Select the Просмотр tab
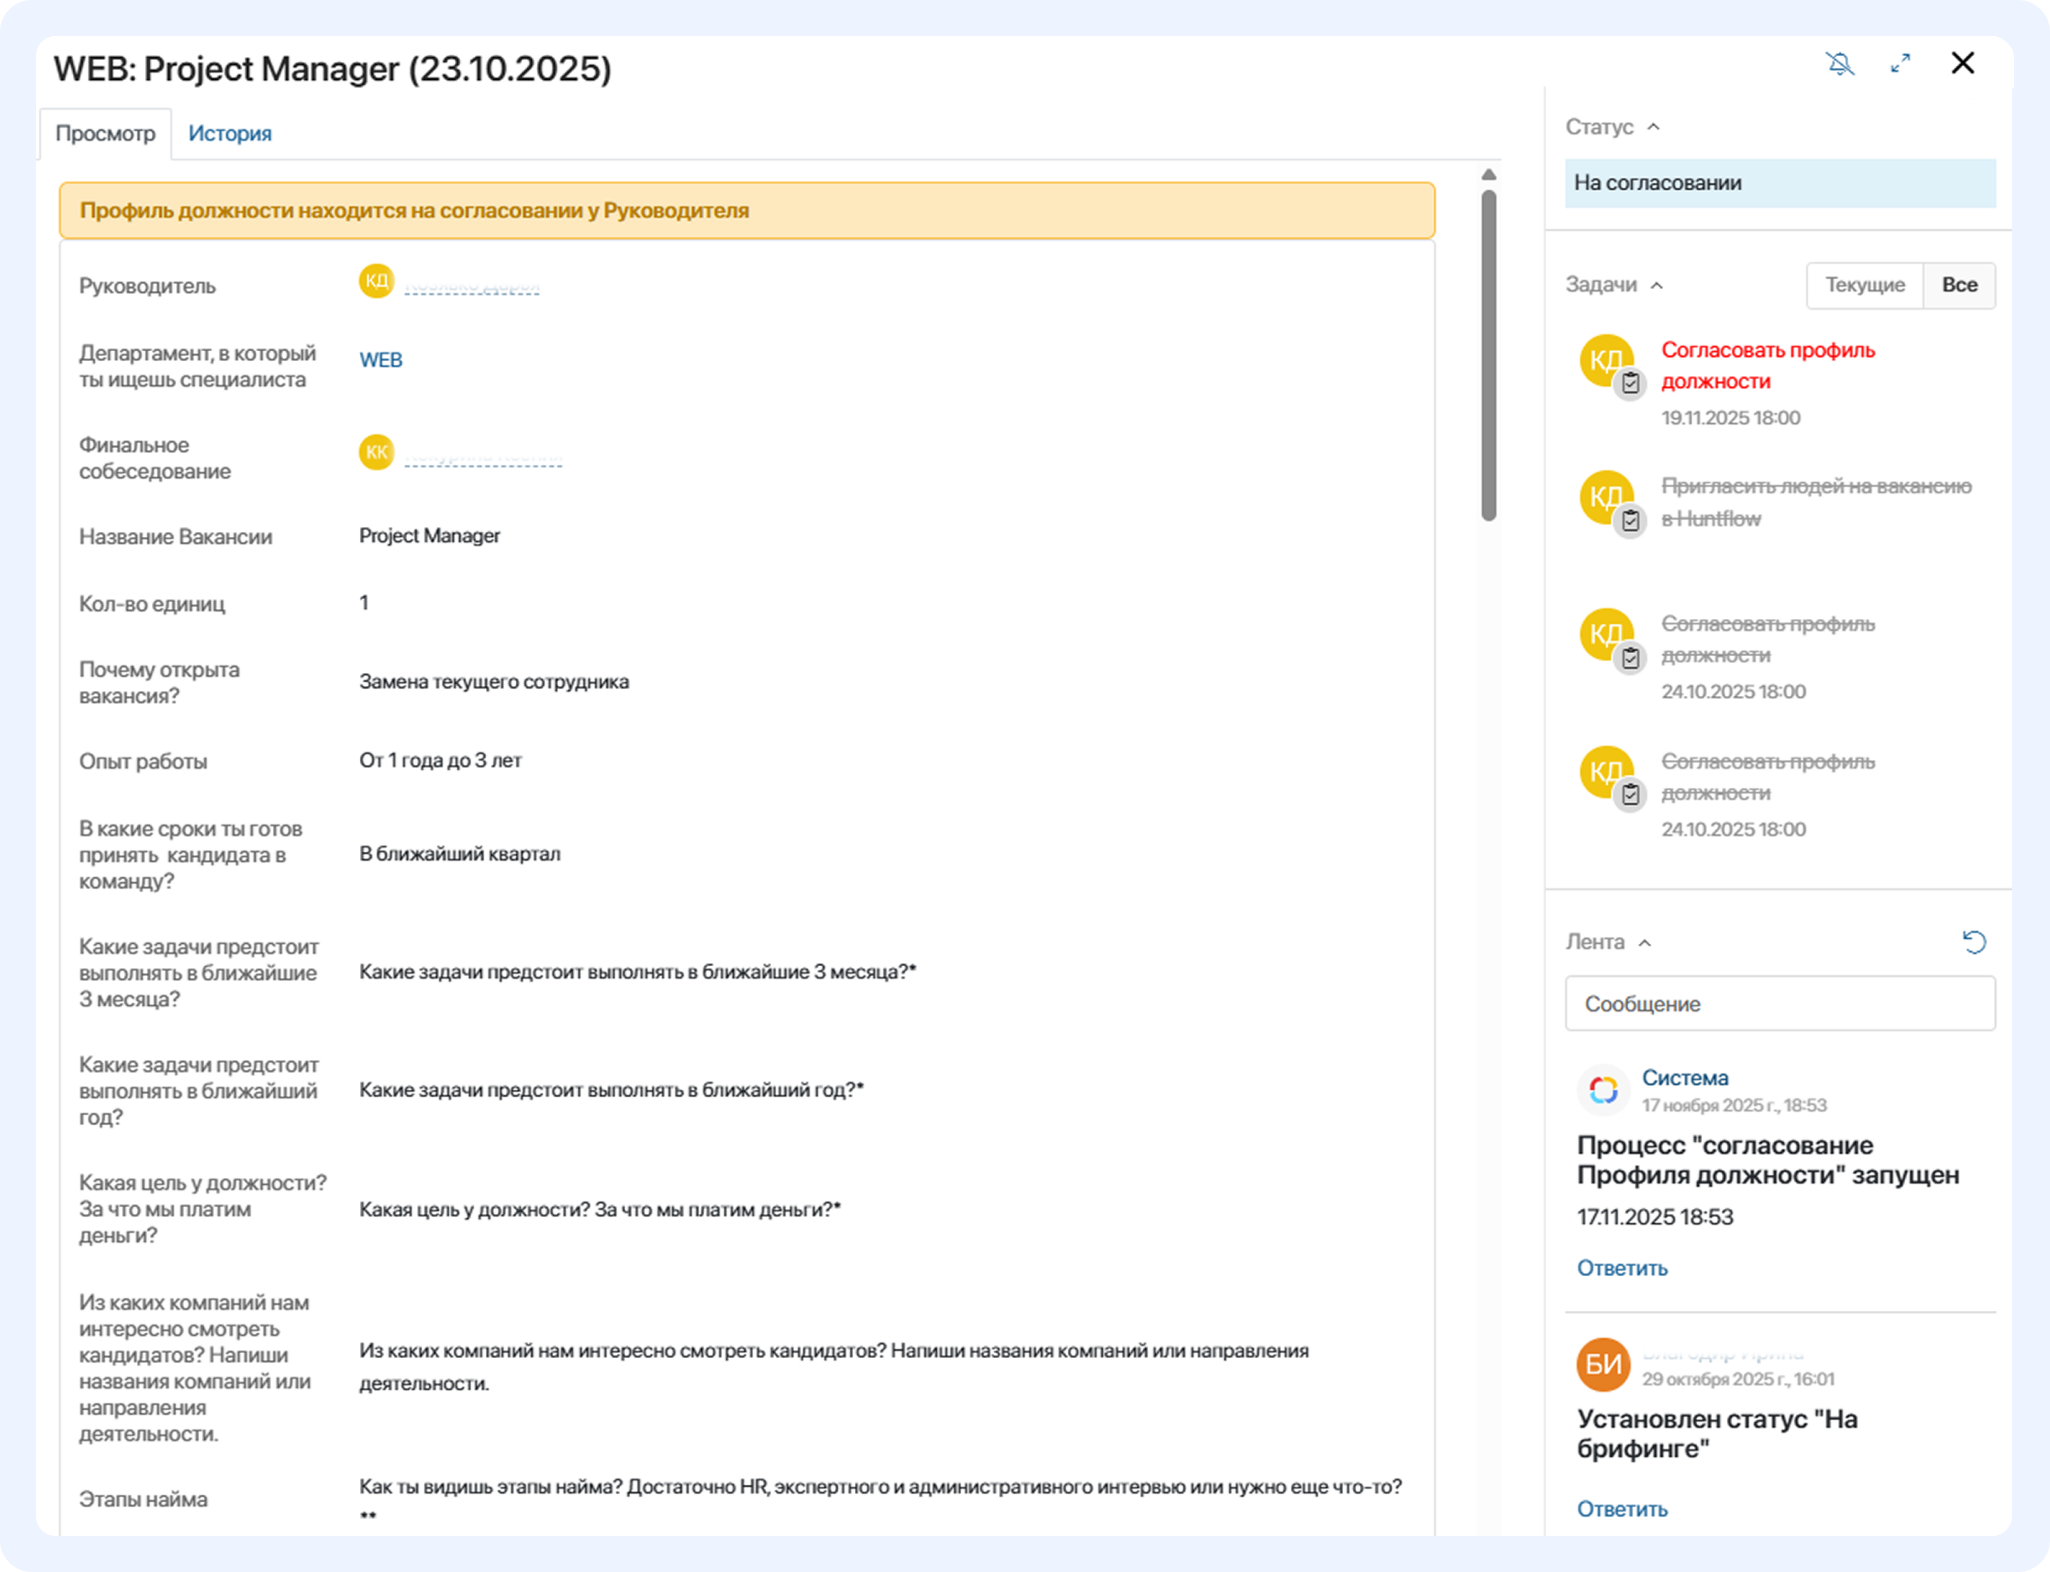The height and width of the screenshot is (1572, 2050). pyautogui.click(x=105, y=134)
